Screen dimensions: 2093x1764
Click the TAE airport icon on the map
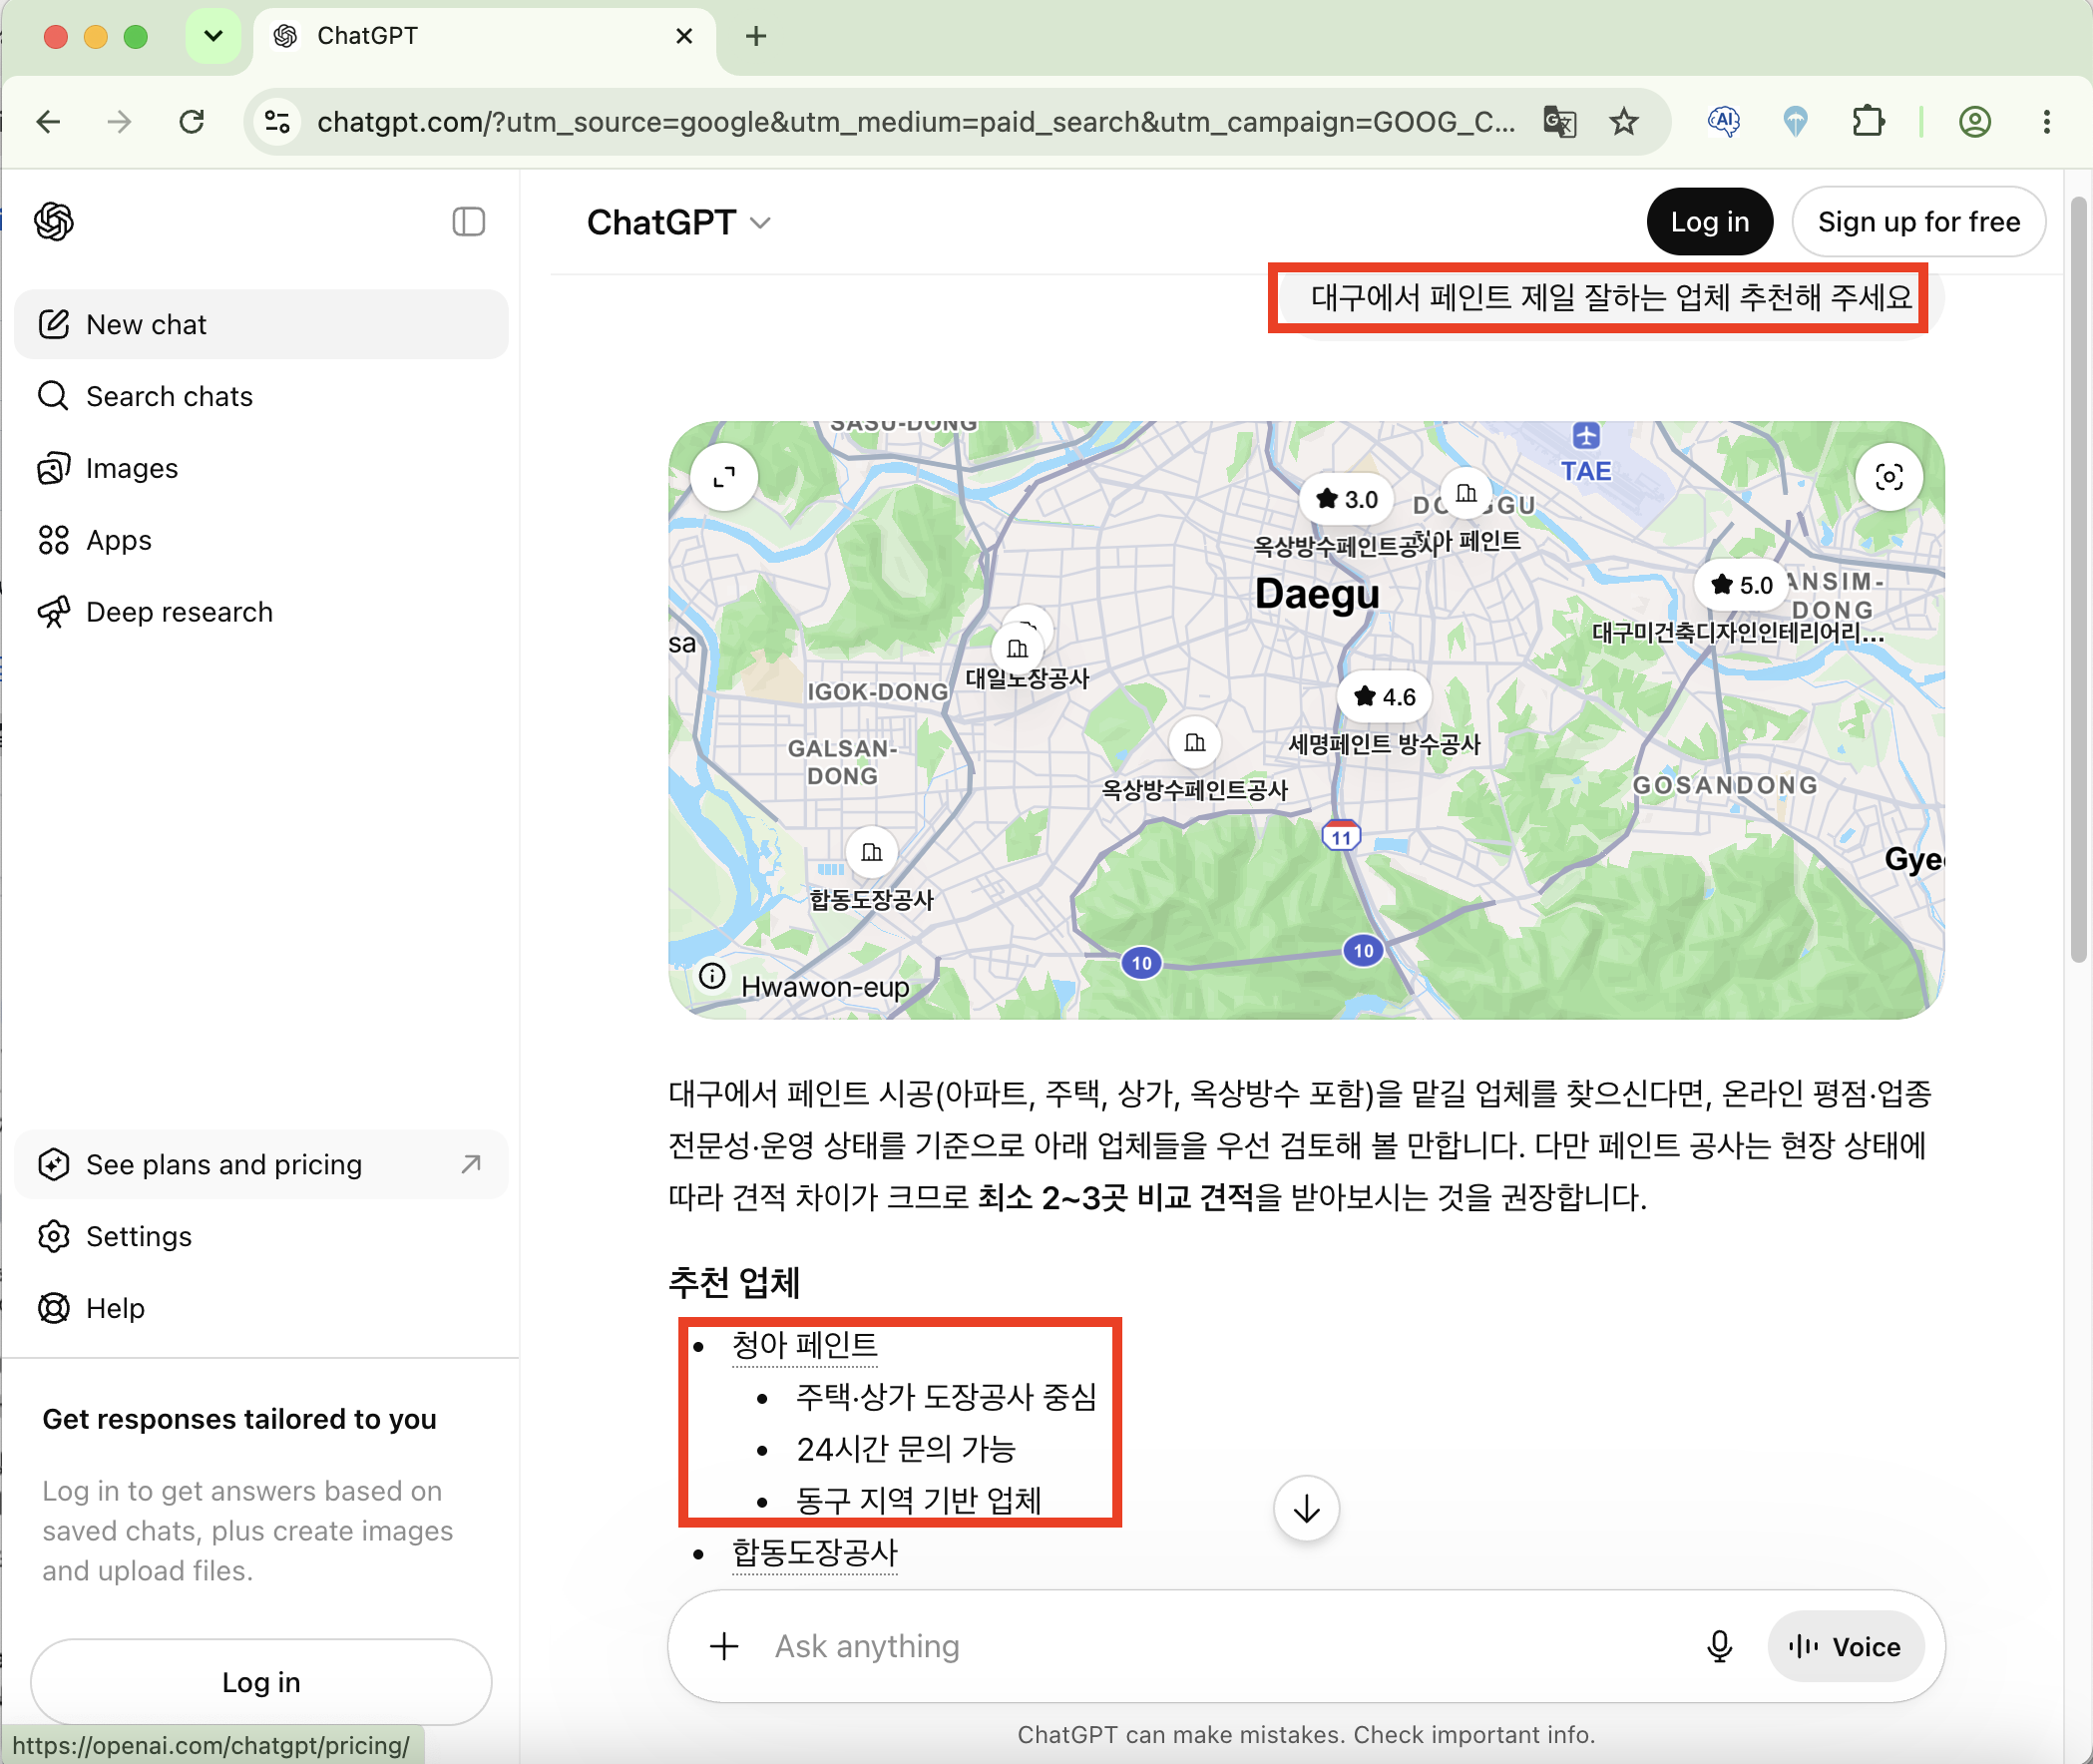coord(1585,436)
